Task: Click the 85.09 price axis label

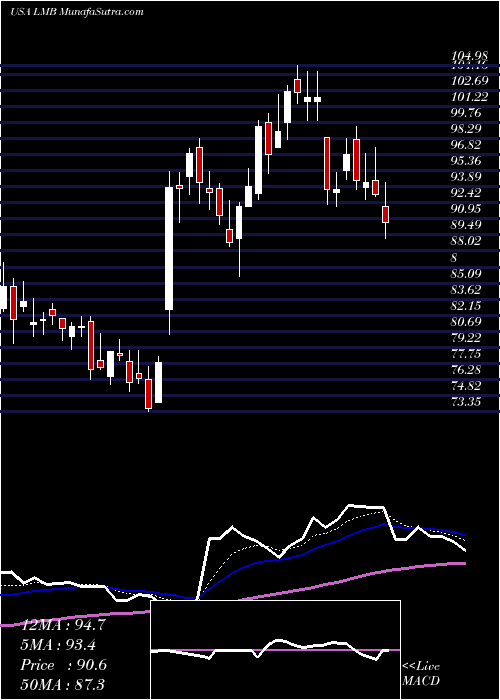Action: (467, 273)
